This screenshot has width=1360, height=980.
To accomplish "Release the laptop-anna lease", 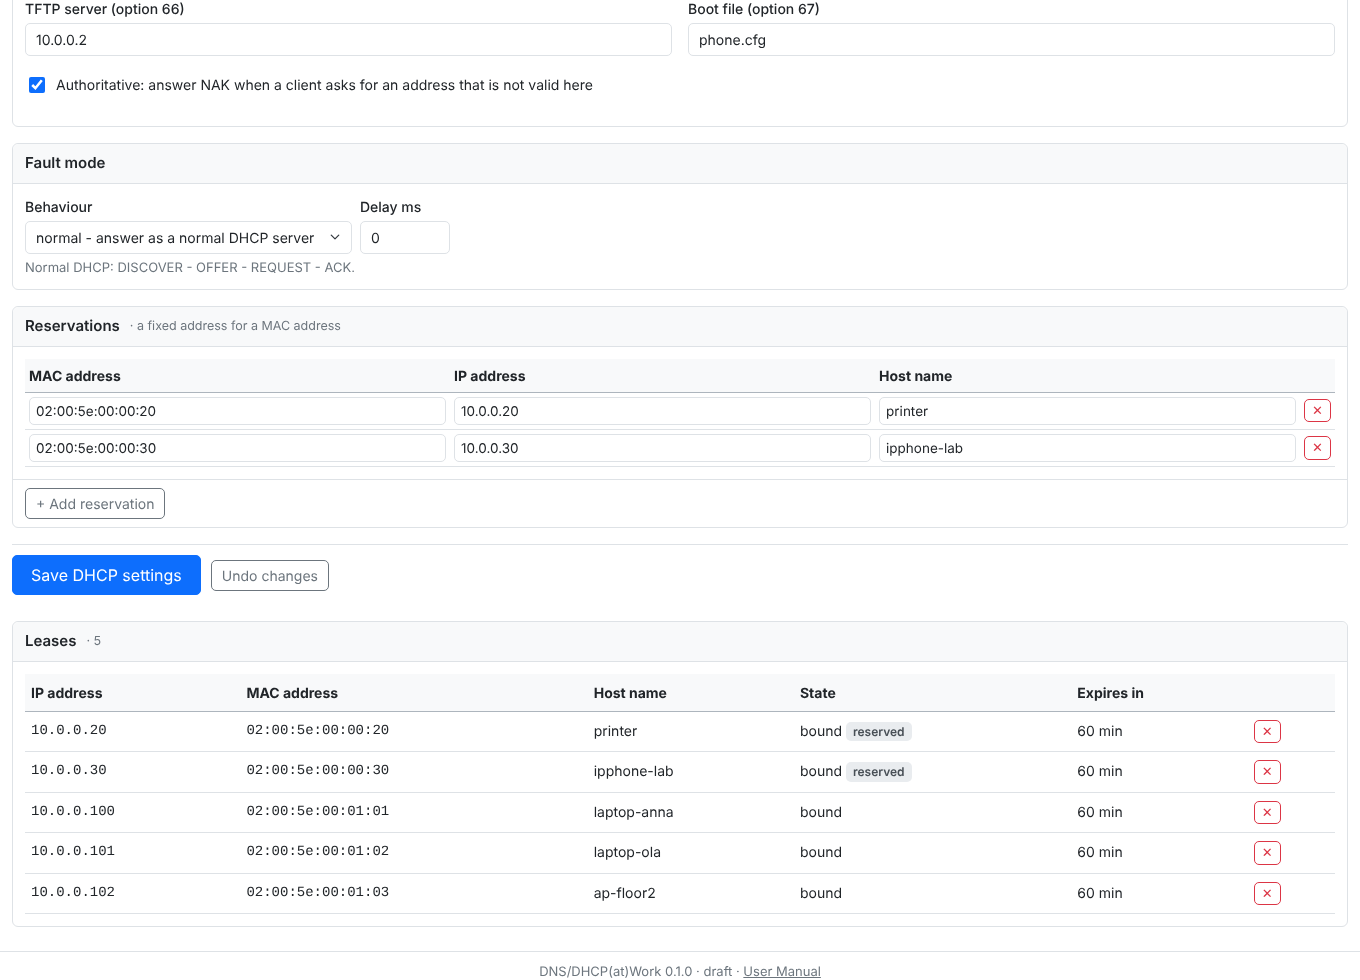I will [x=1267, y=813].
